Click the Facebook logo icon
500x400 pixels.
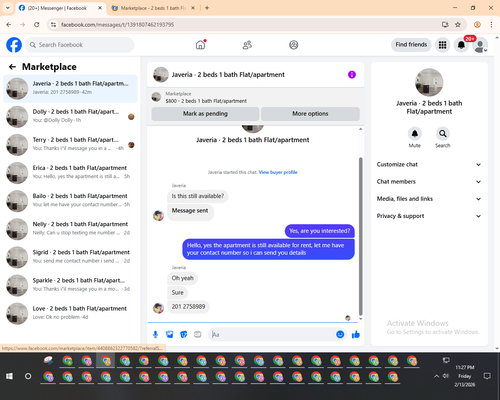click(x=14, y=45)
